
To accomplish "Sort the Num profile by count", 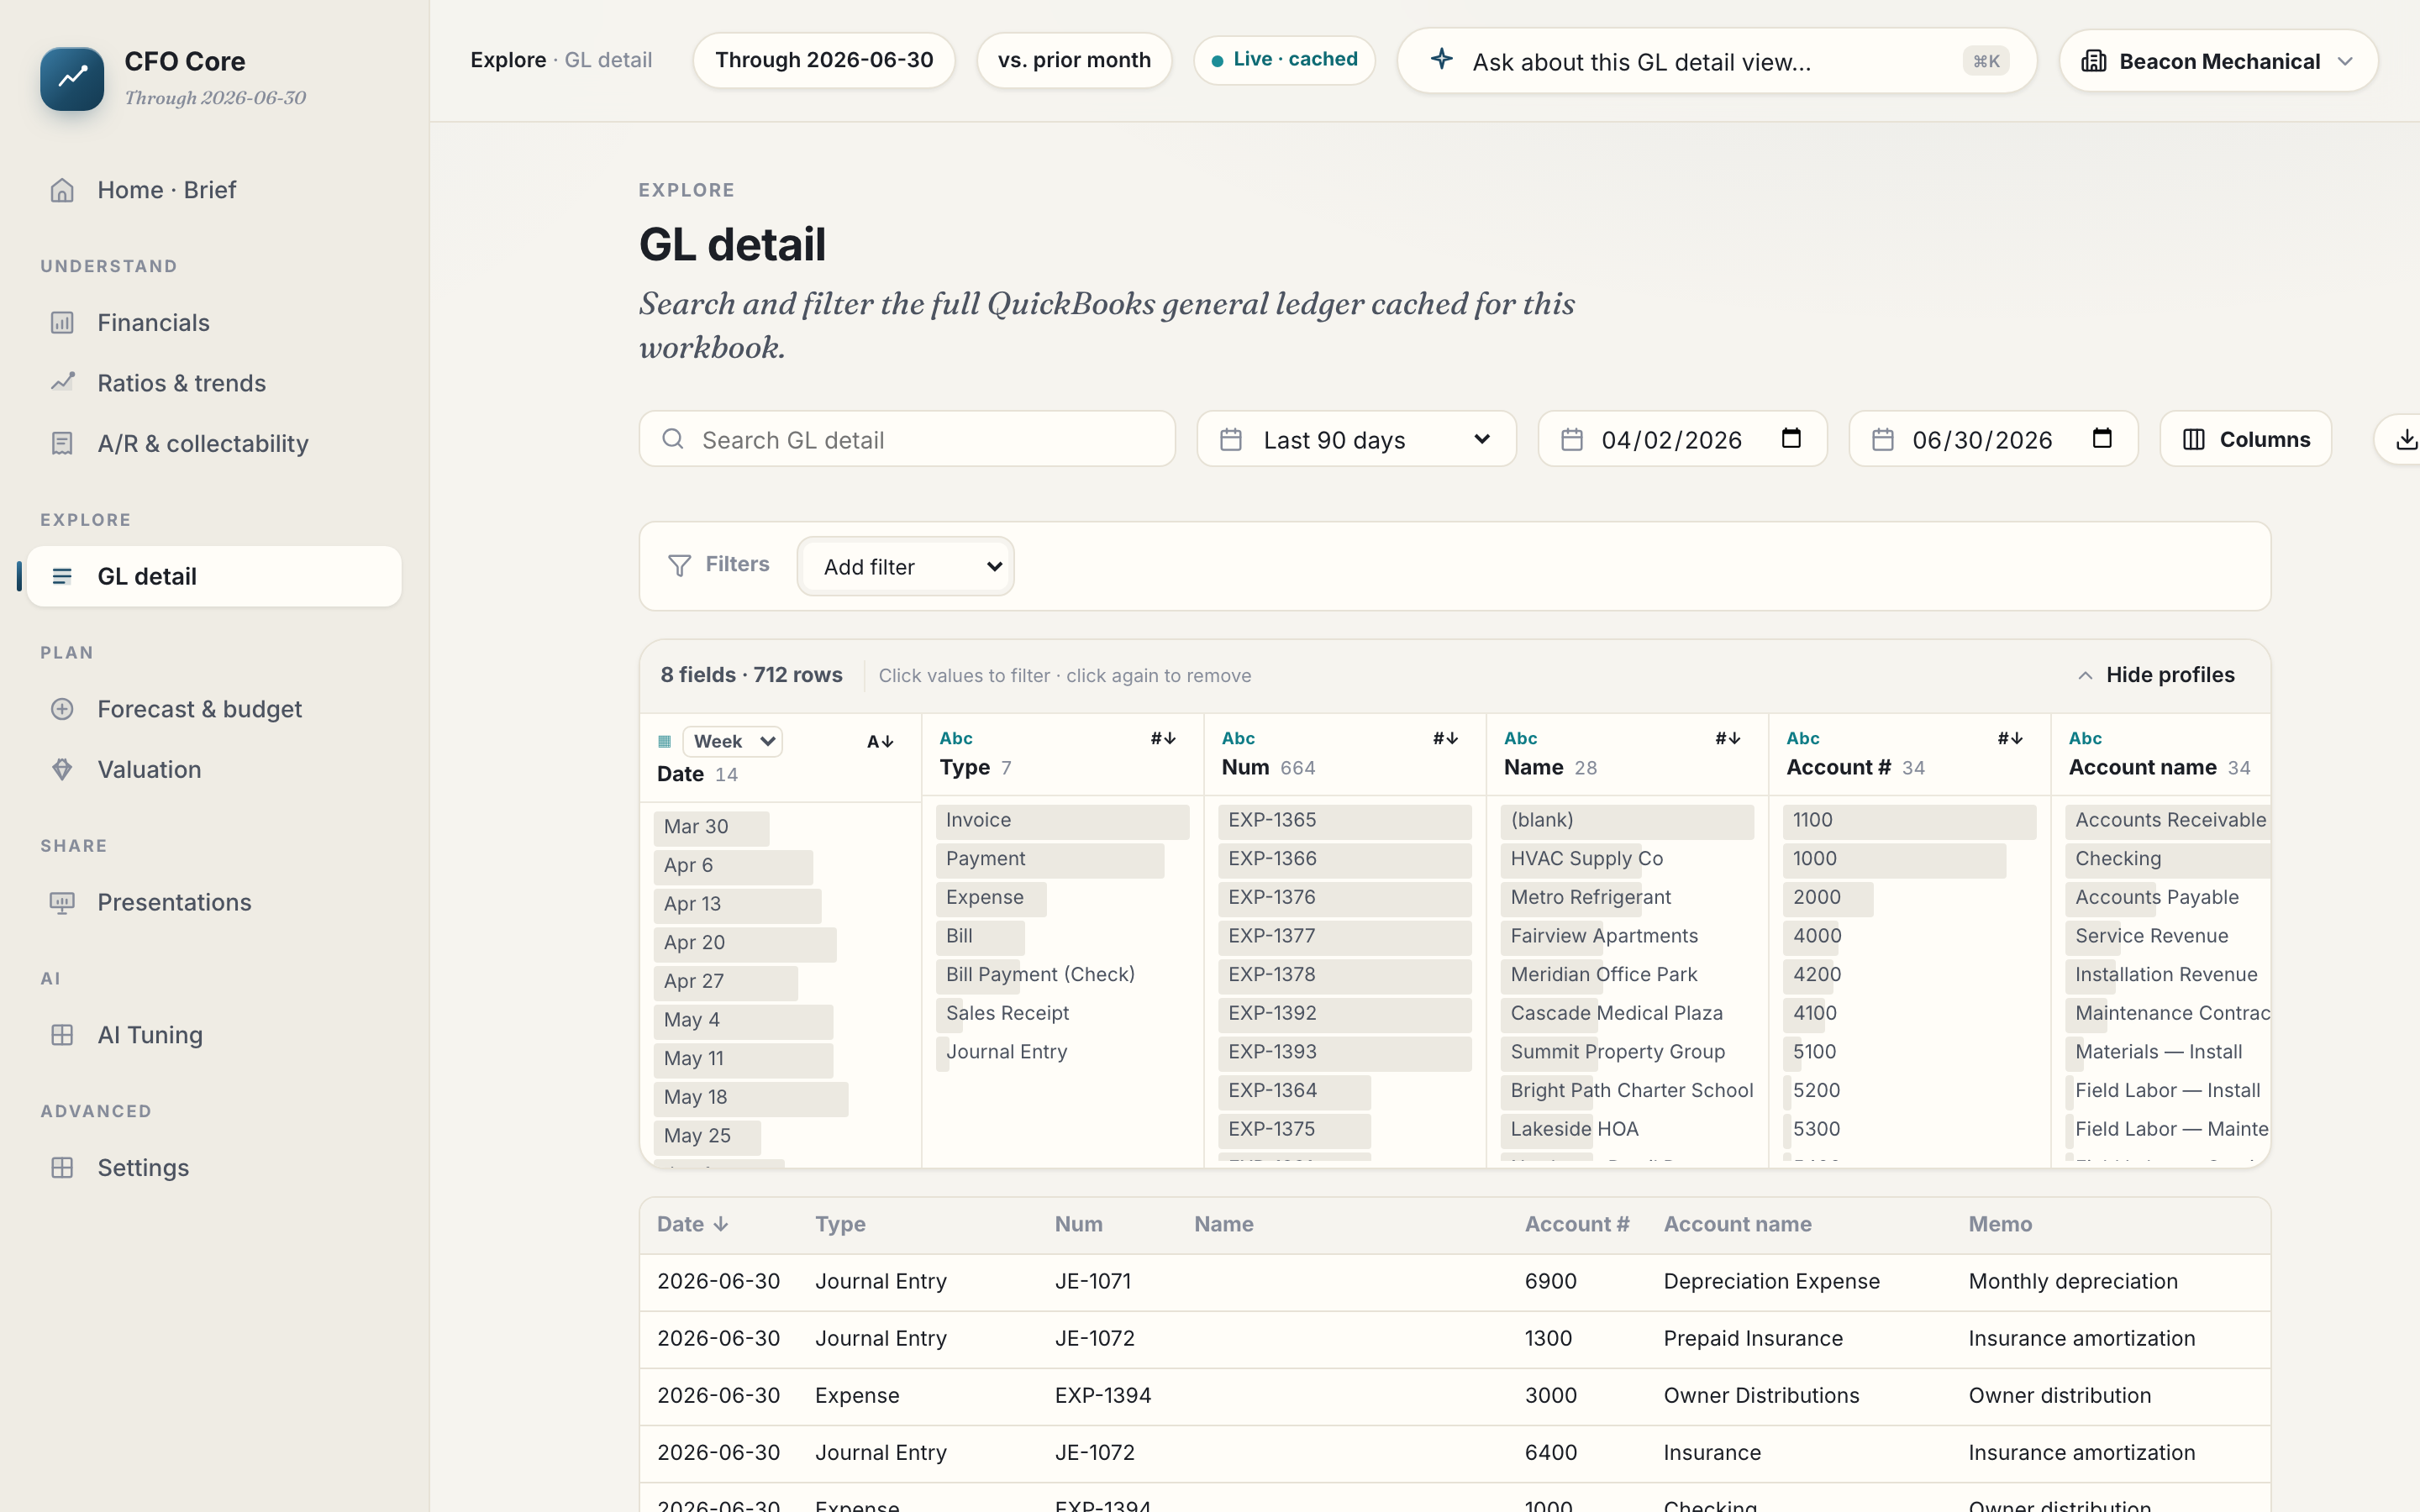I will tap(1445, 738).
